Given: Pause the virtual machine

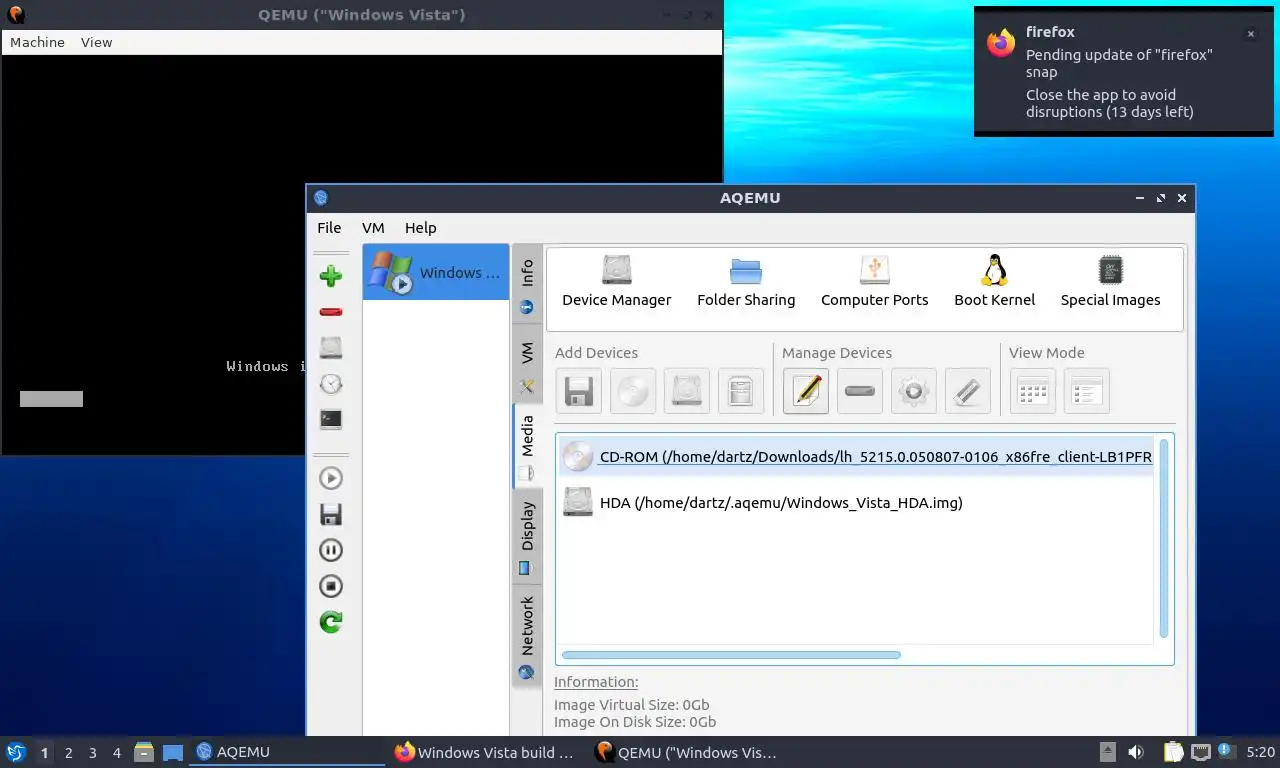Looking at the screenshot, I should [331, 551].
